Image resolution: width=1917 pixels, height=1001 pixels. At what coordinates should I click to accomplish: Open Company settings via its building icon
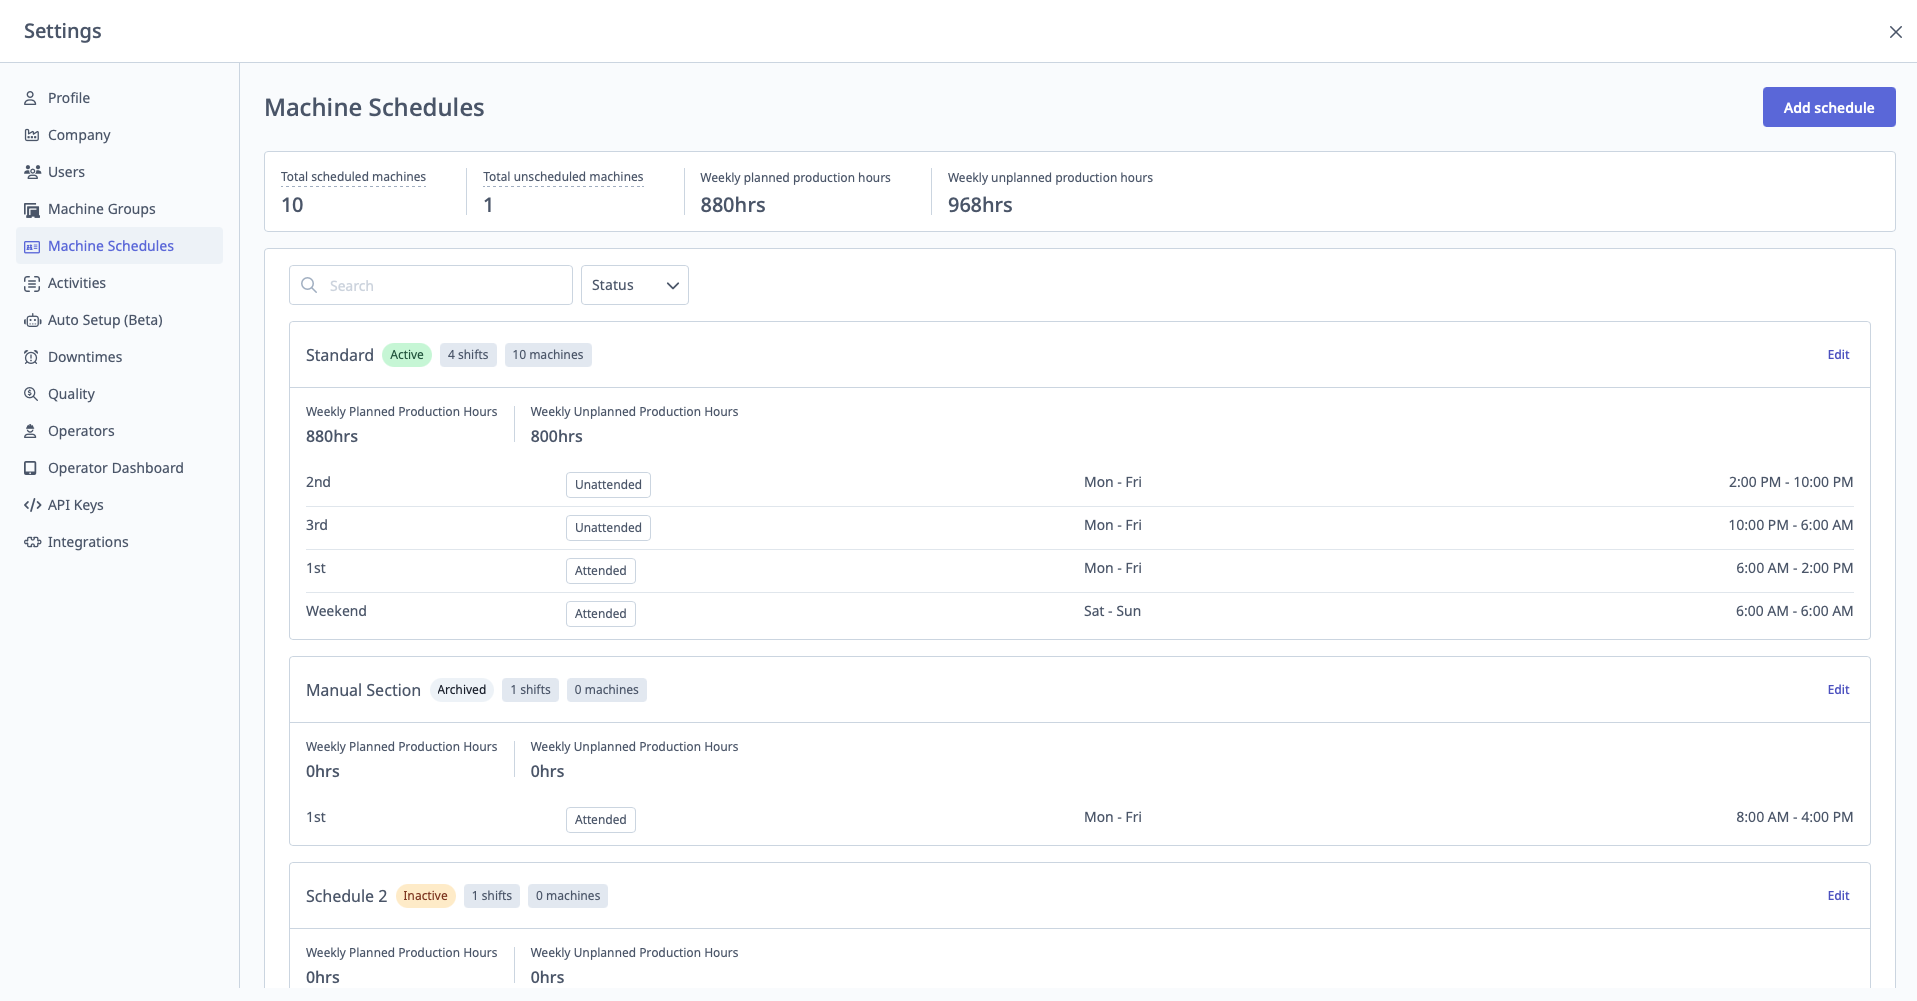click(31, 135)
